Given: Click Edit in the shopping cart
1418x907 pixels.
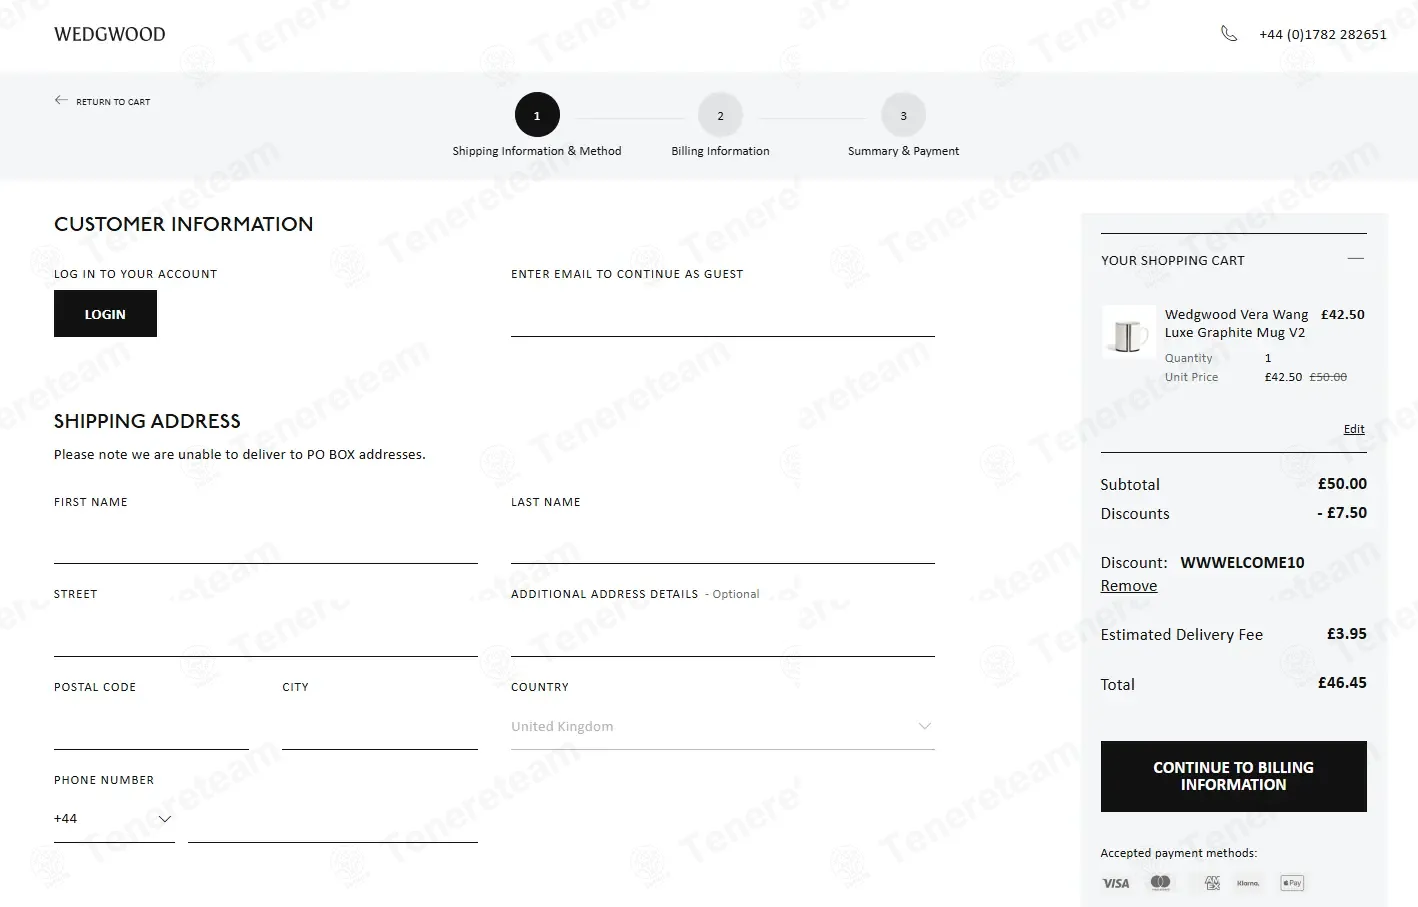Looking at the screenshot, I should pyautogui.click(x=1354, y=429).
